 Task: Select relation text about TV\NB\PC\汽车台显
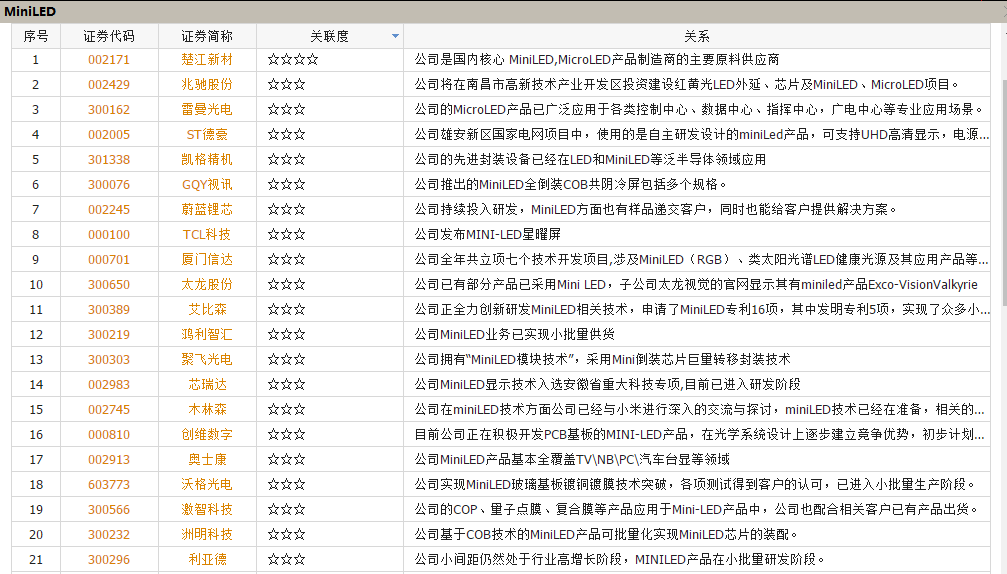572,460
